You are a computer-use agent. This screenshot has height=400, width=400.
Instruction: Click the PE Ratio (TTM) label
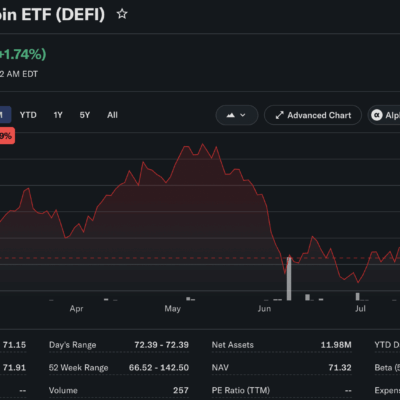(241, 390)
